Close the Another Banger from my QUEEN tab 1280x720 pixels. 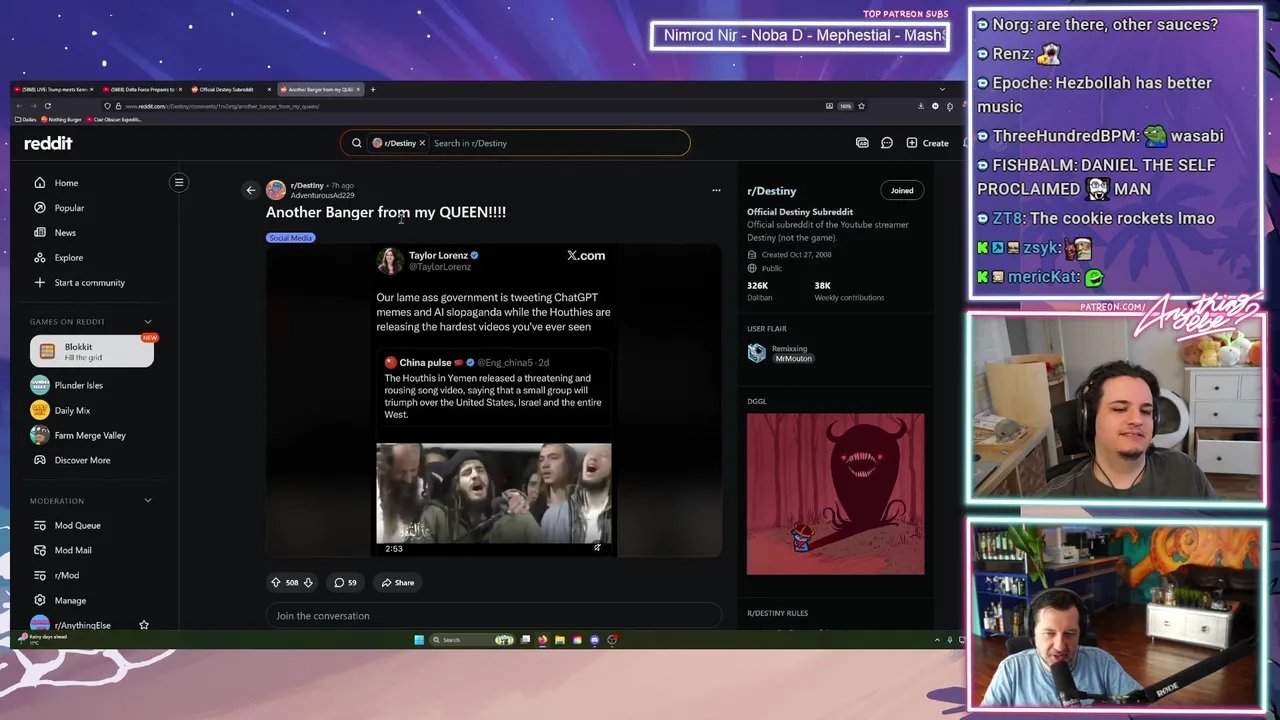point(358,89)
